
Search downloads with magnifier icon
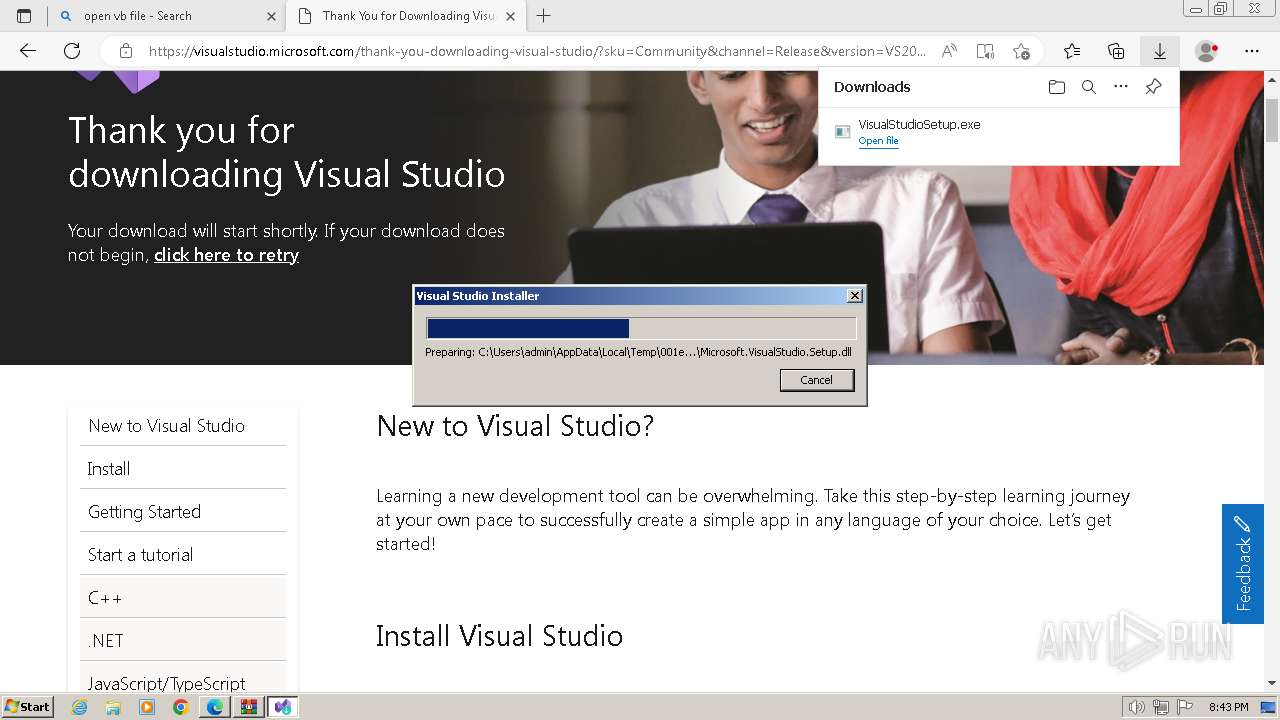click(x=1089, y=87)
